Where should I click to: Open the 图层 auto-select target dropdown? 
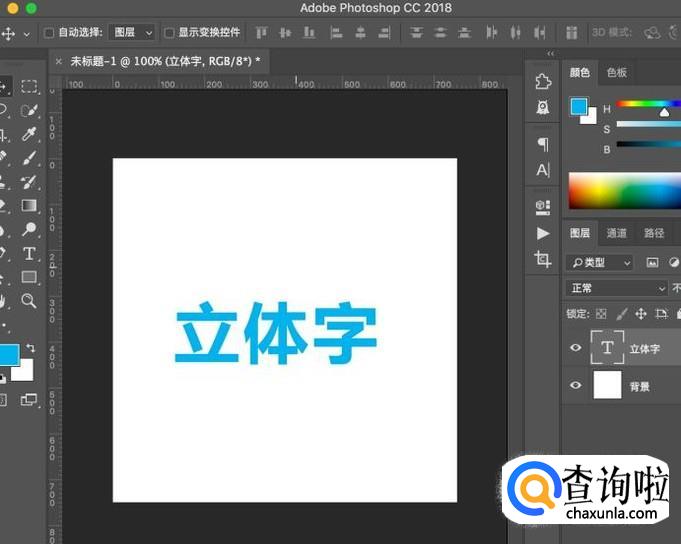tap(132, 33)
